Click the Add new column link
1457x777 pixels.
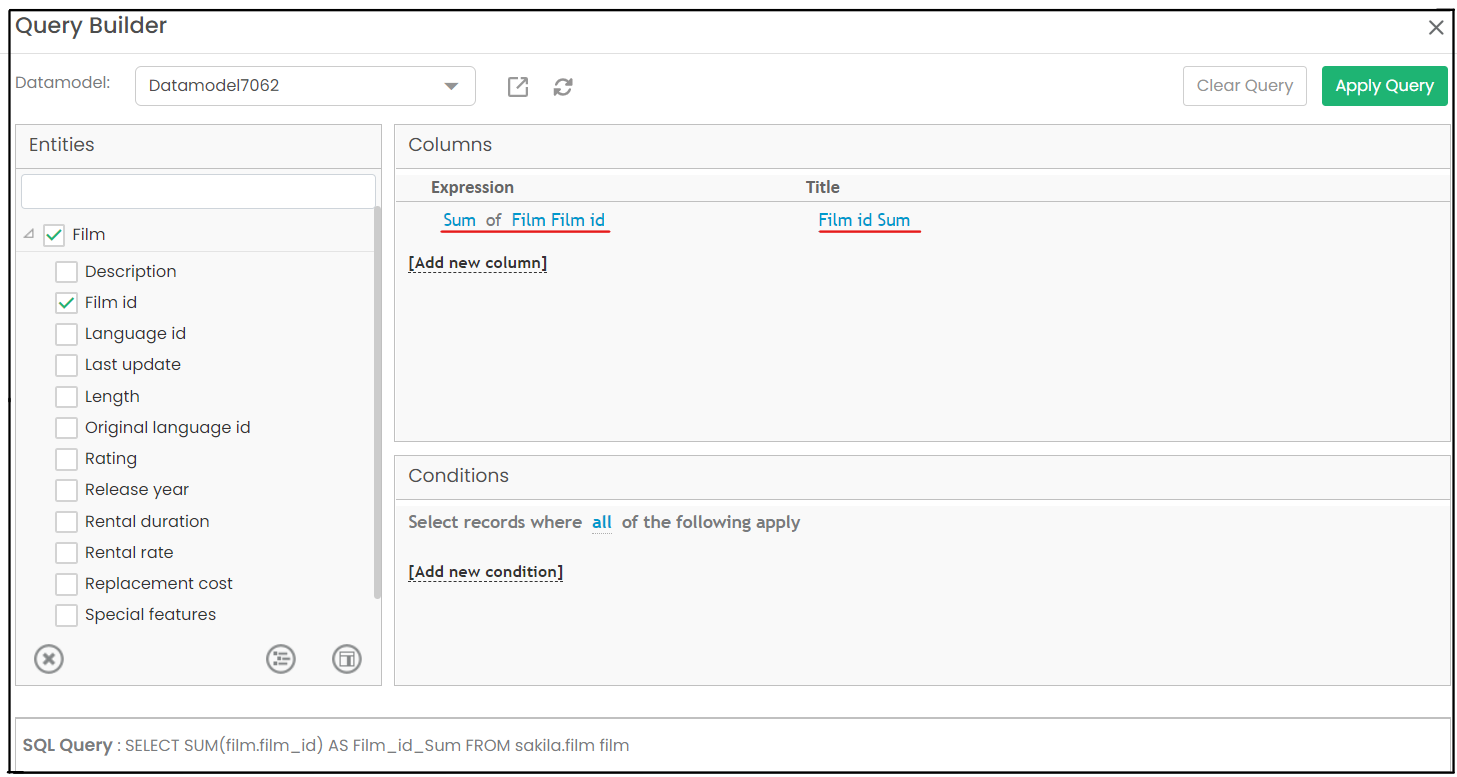point(478,263)
